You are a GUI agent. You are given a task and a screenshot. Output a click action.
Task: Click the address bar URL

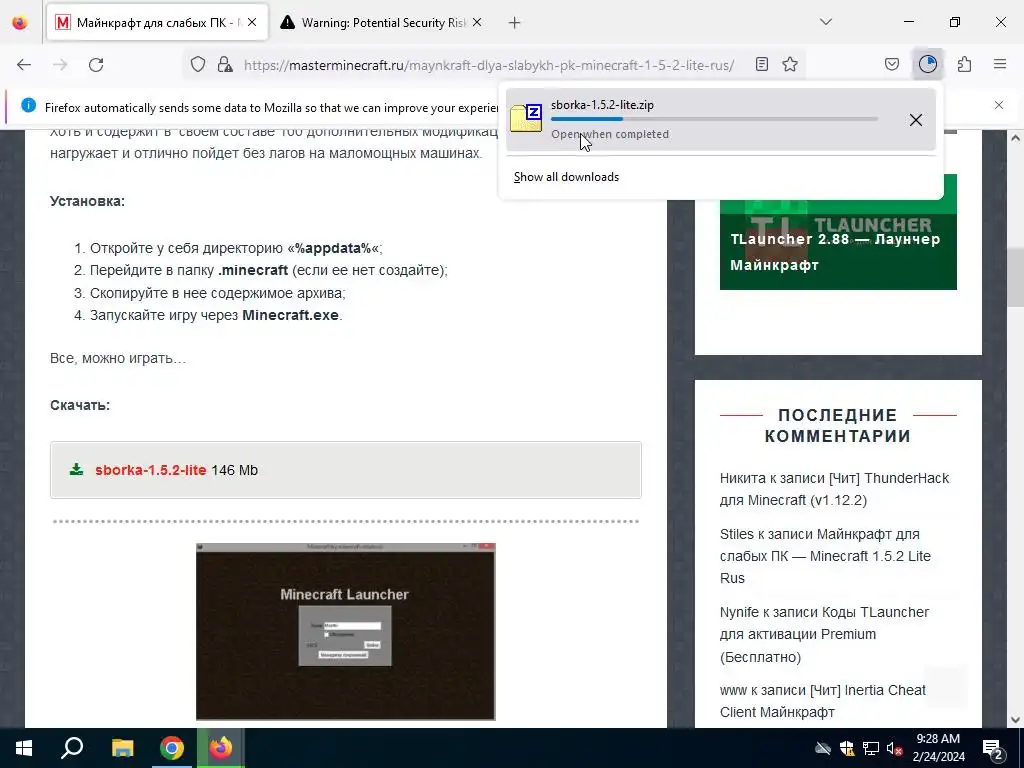pyautogui.click(x=488, y=65)
